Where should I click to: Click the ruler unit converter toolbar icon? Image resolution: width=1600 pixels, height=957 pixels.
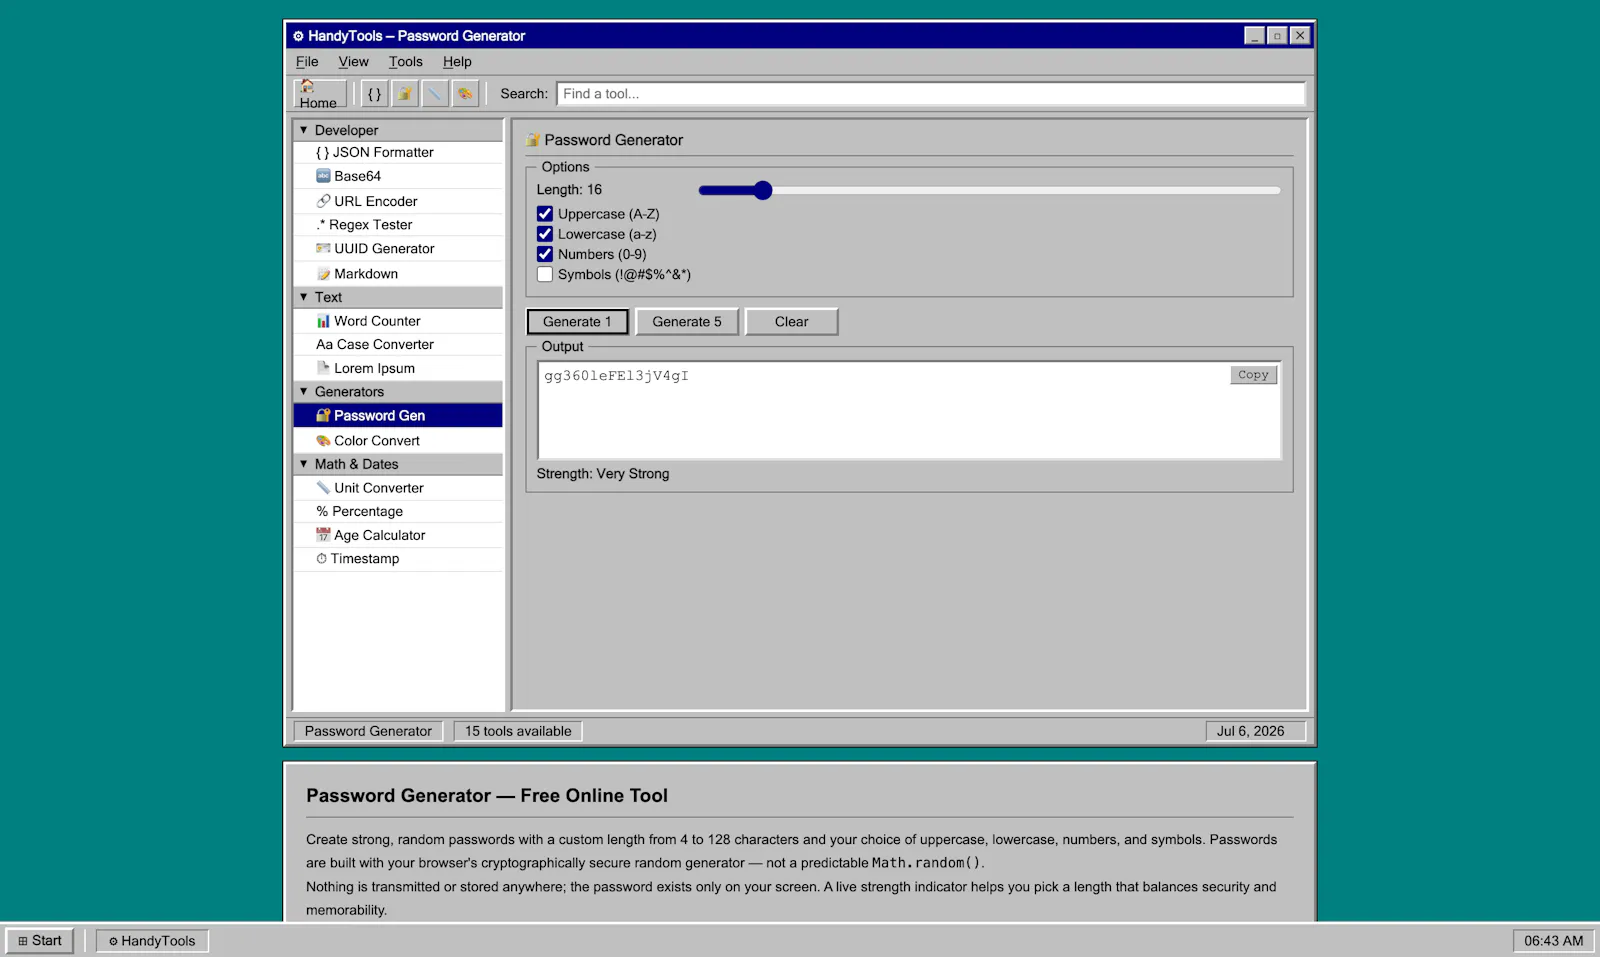tap(434, 94)
